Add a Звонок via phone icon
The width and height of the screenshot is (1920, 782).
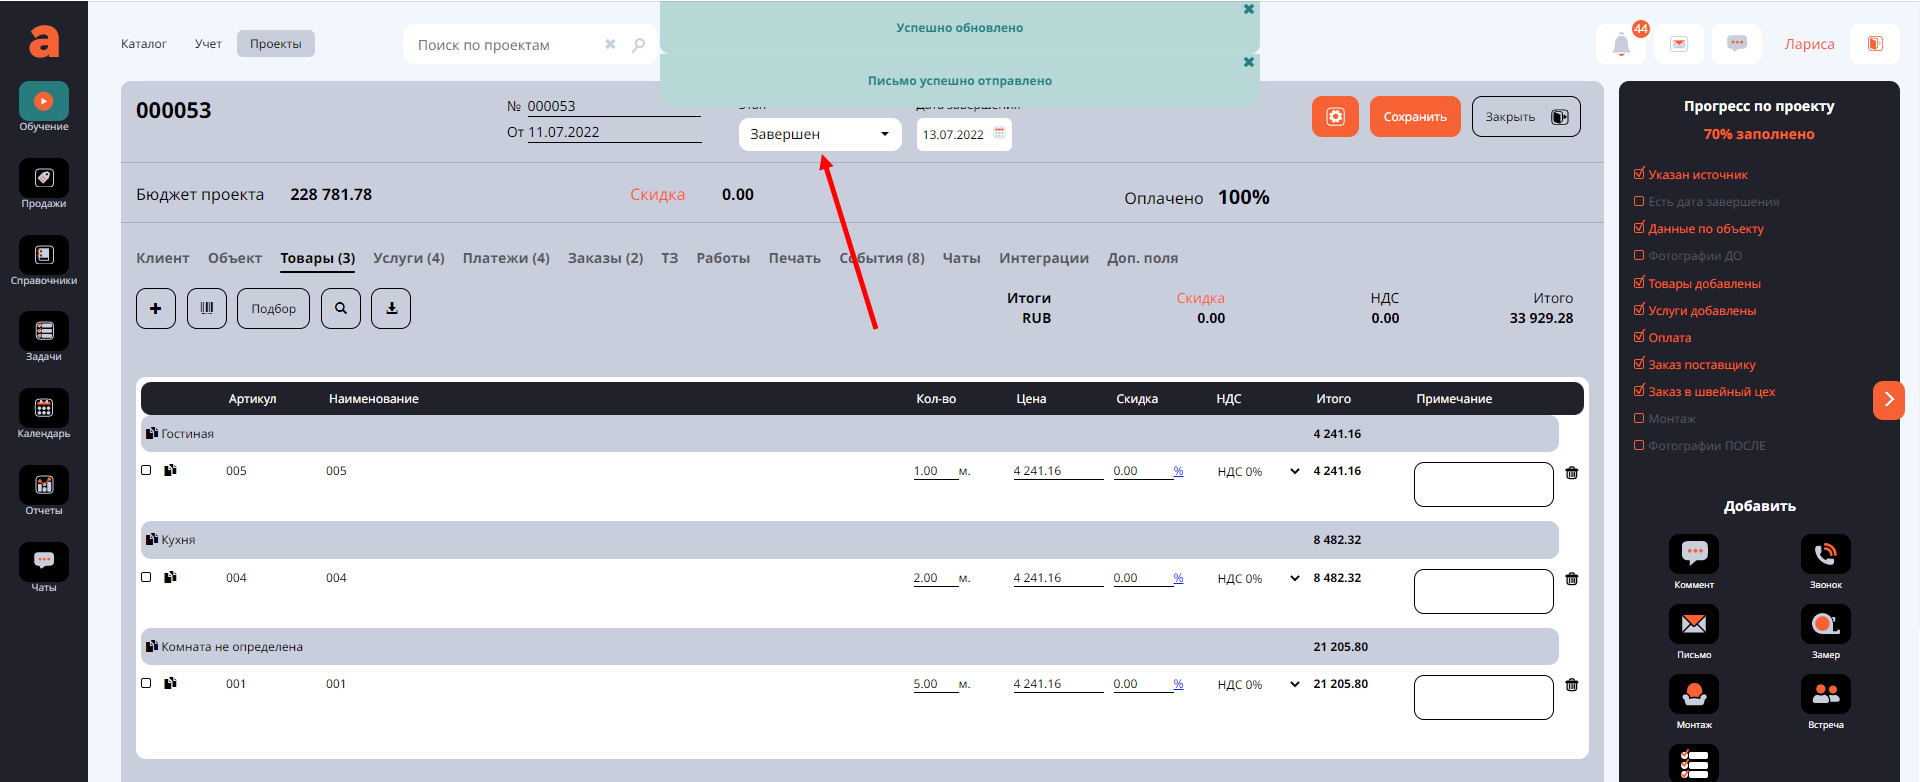point(1825,554)
